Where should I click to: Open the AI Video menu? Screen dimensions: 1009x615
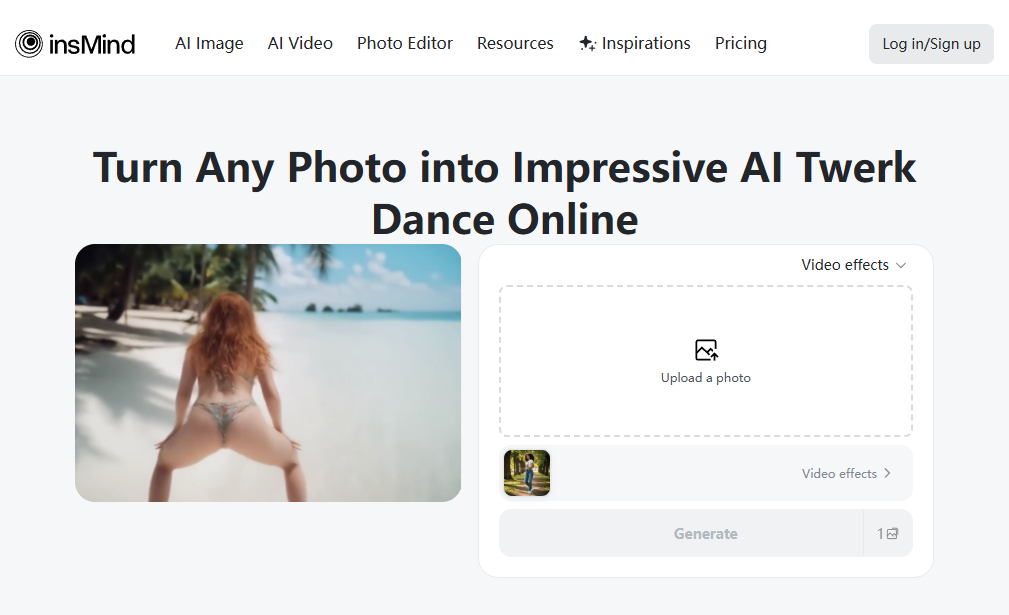(x=300, y=43)
